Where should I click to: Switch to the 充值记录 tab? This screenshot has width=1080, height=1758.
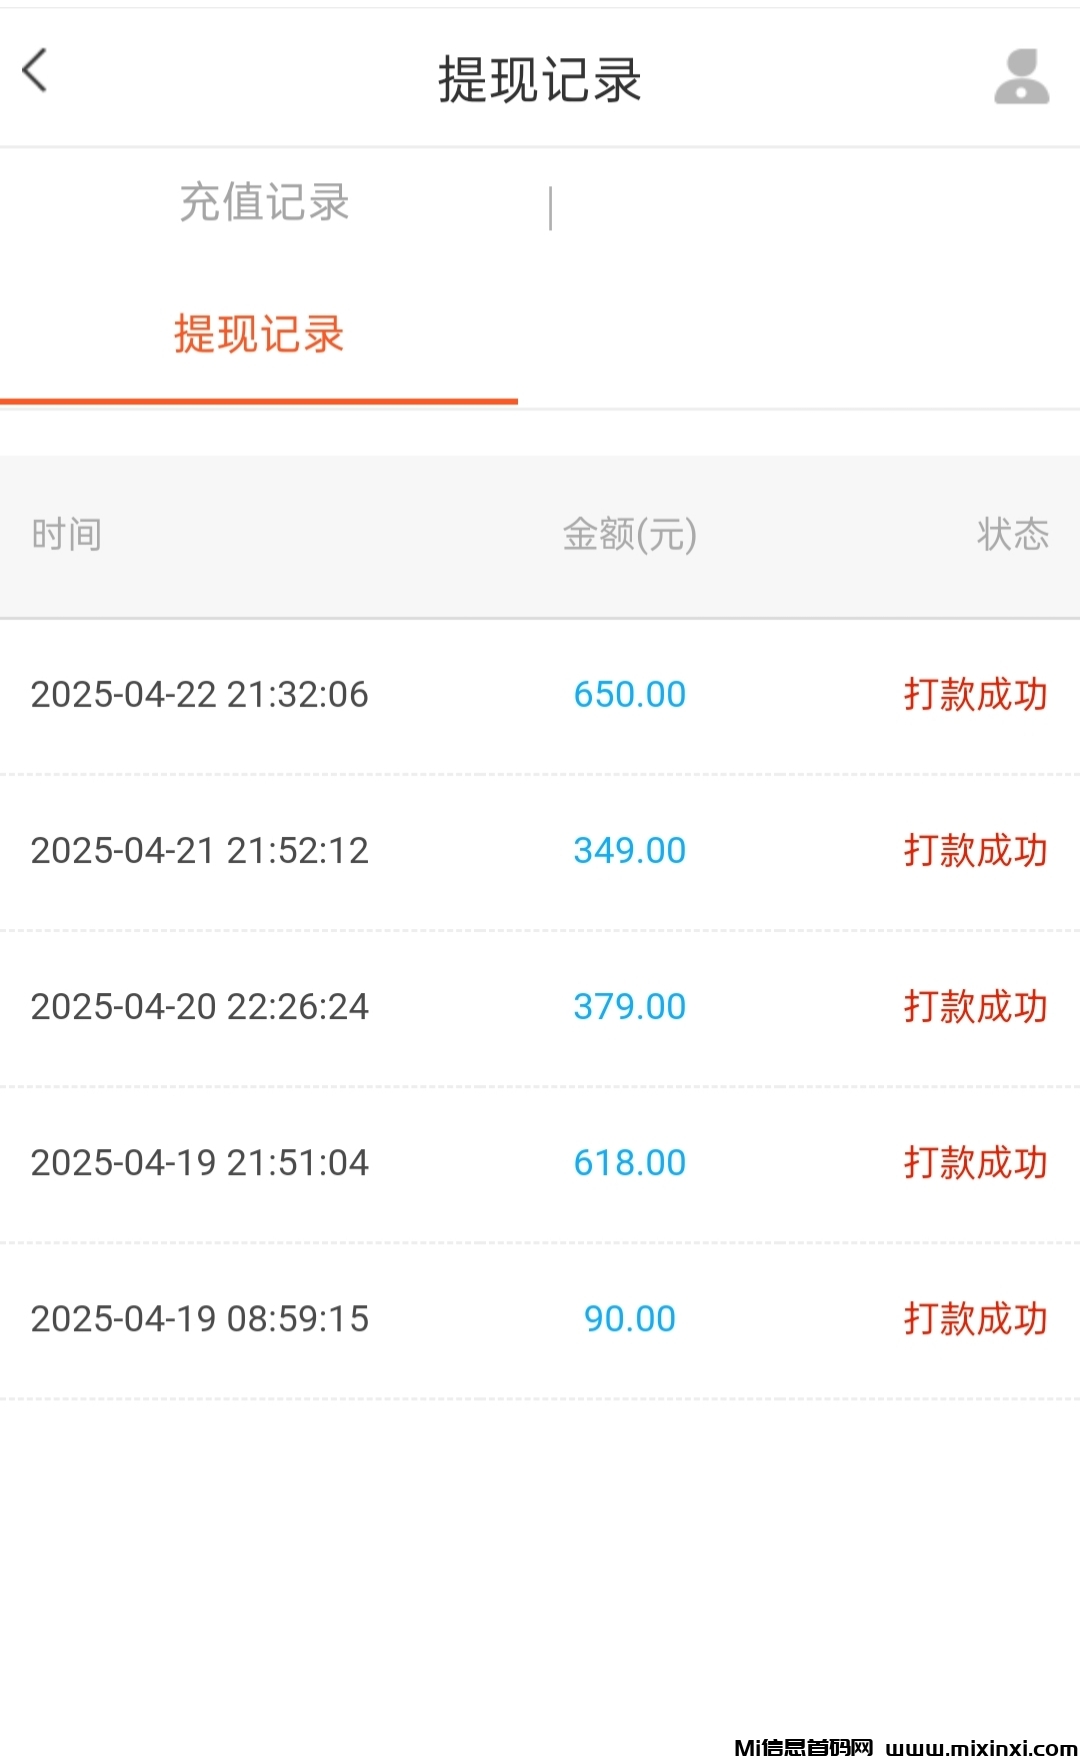coord(264,203)
